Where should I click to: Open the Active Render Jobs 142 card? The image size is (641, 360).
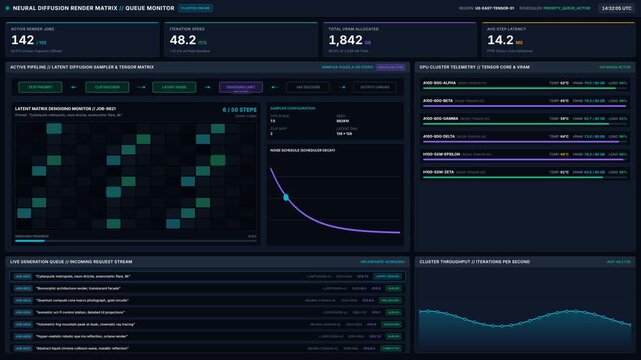(x=83, y=40)
